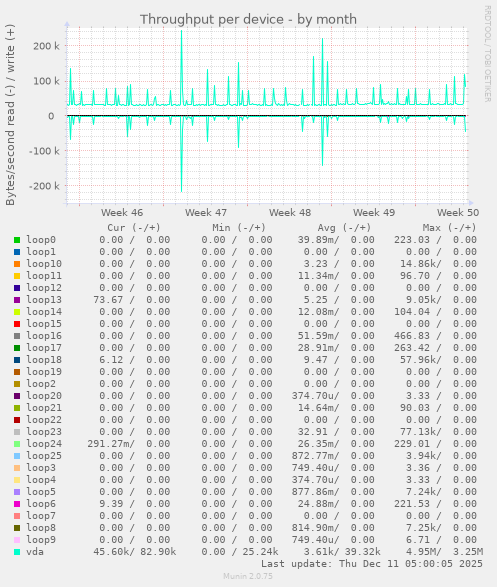
Task: Click the Avg (-/+) column header
Action: click(344, 228)
